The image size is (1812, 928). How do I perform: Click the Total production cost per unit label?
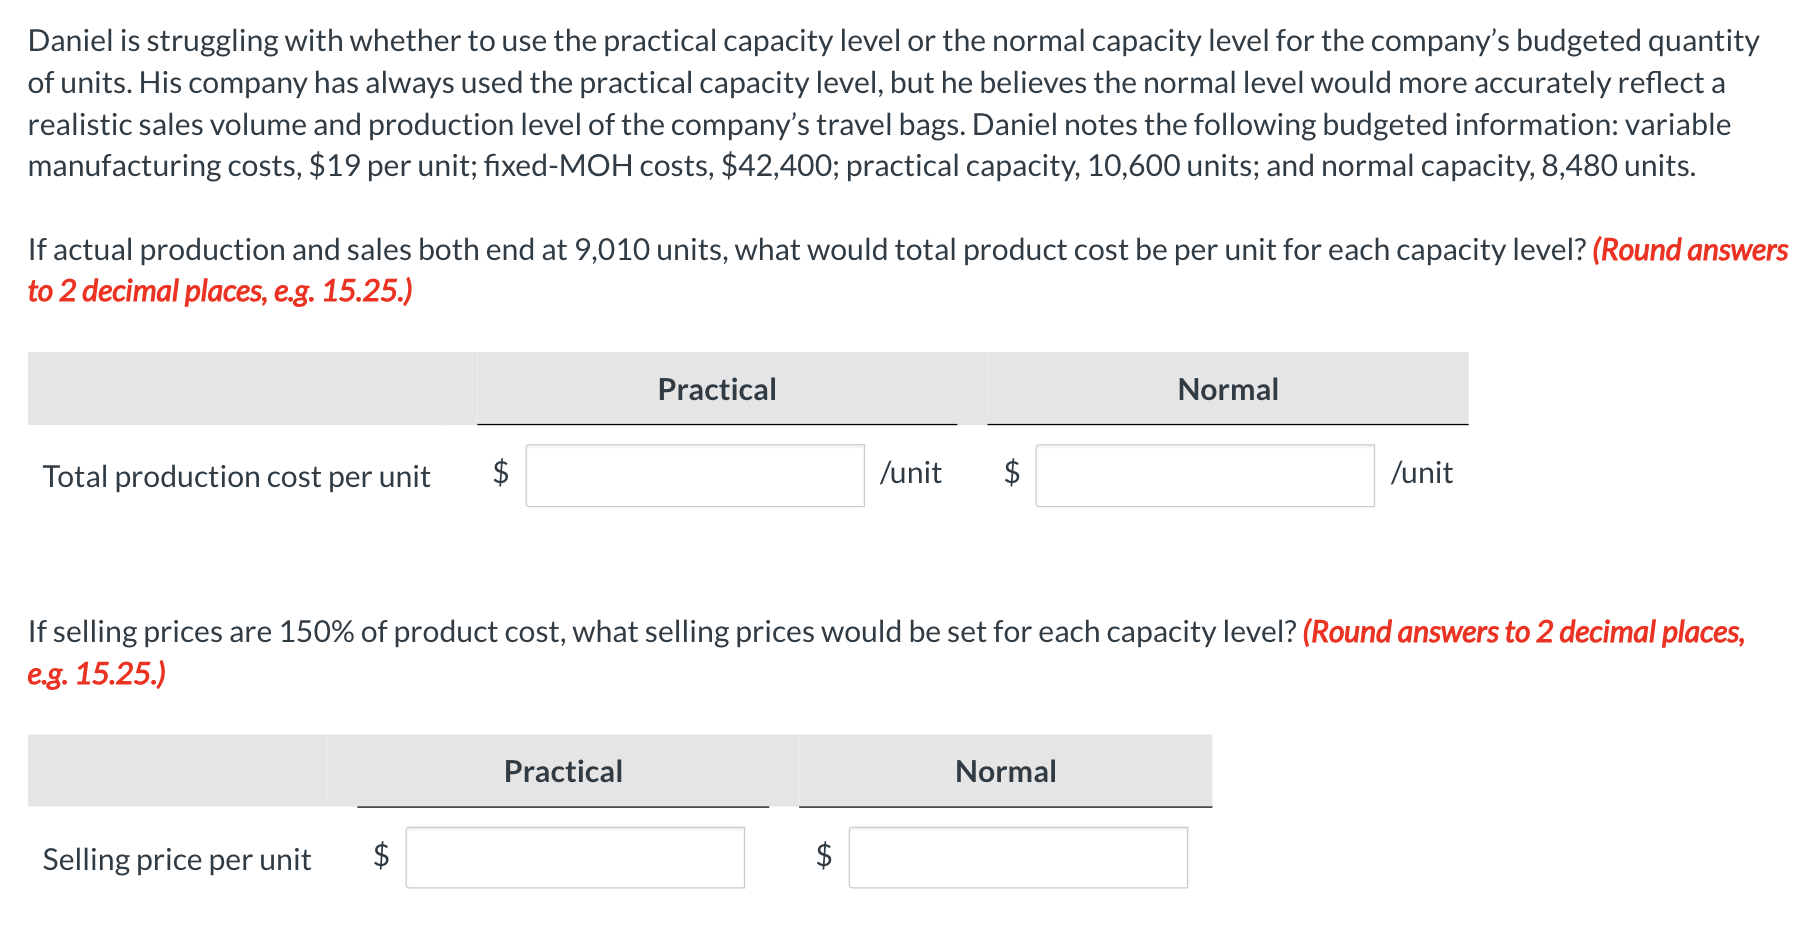coord(238,477)
